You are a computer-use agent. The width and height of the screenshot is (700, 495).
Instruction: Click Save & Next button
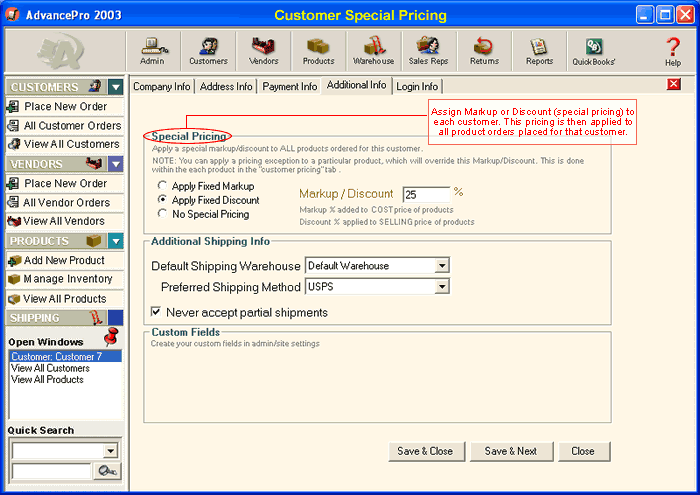coord(511,451)
